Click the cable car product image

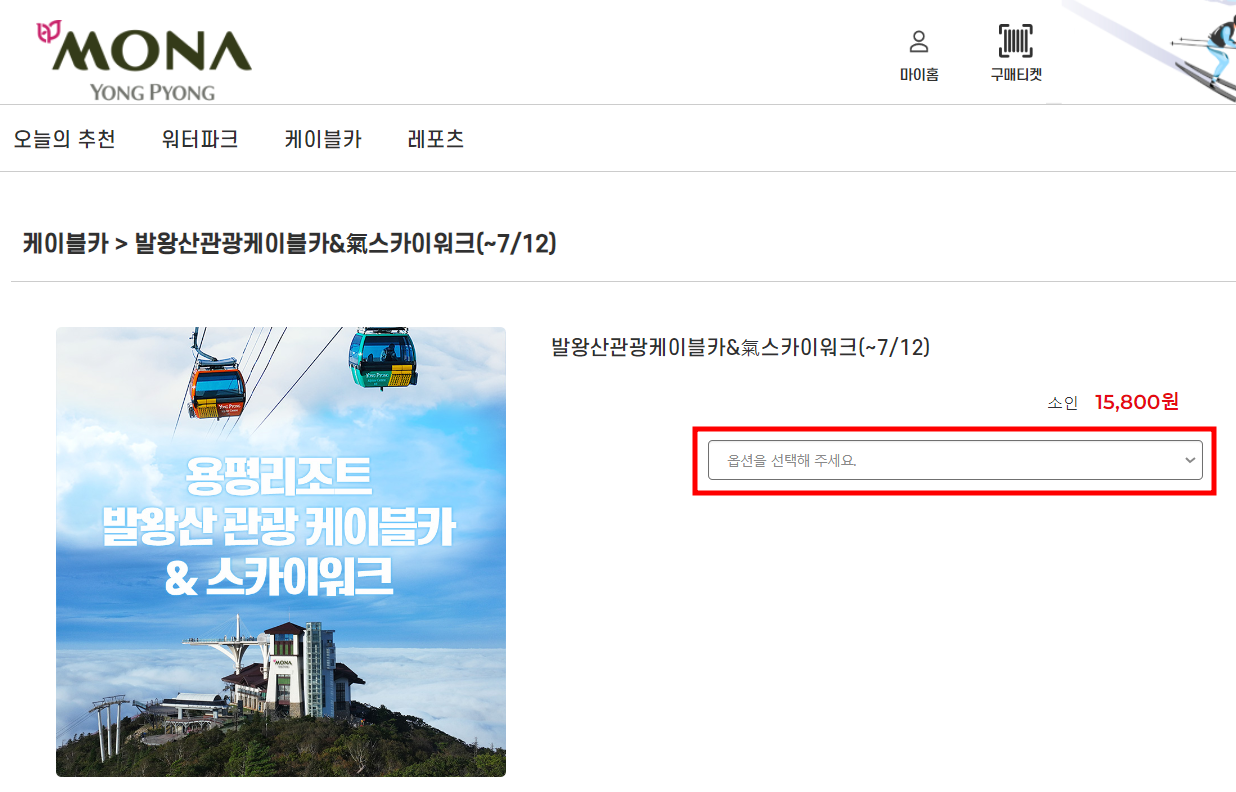(281, 552)
